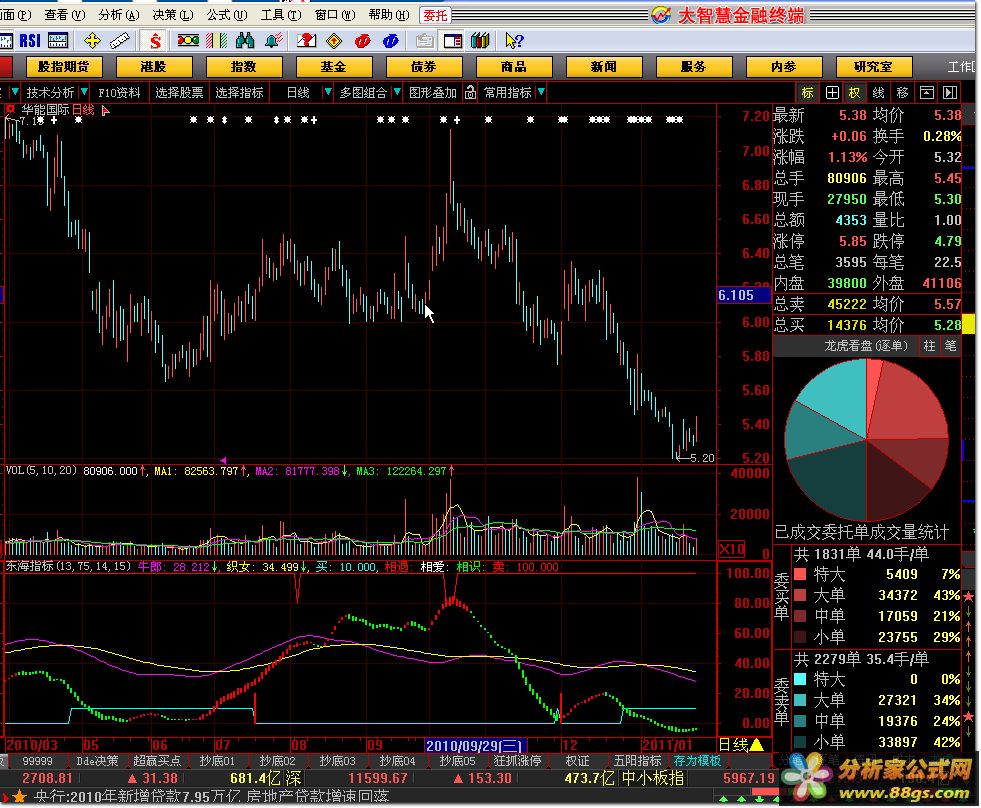Screen dimensions: 981x808
Task: Click the collapse panel up-arrow icon
Action: (927, 93)
